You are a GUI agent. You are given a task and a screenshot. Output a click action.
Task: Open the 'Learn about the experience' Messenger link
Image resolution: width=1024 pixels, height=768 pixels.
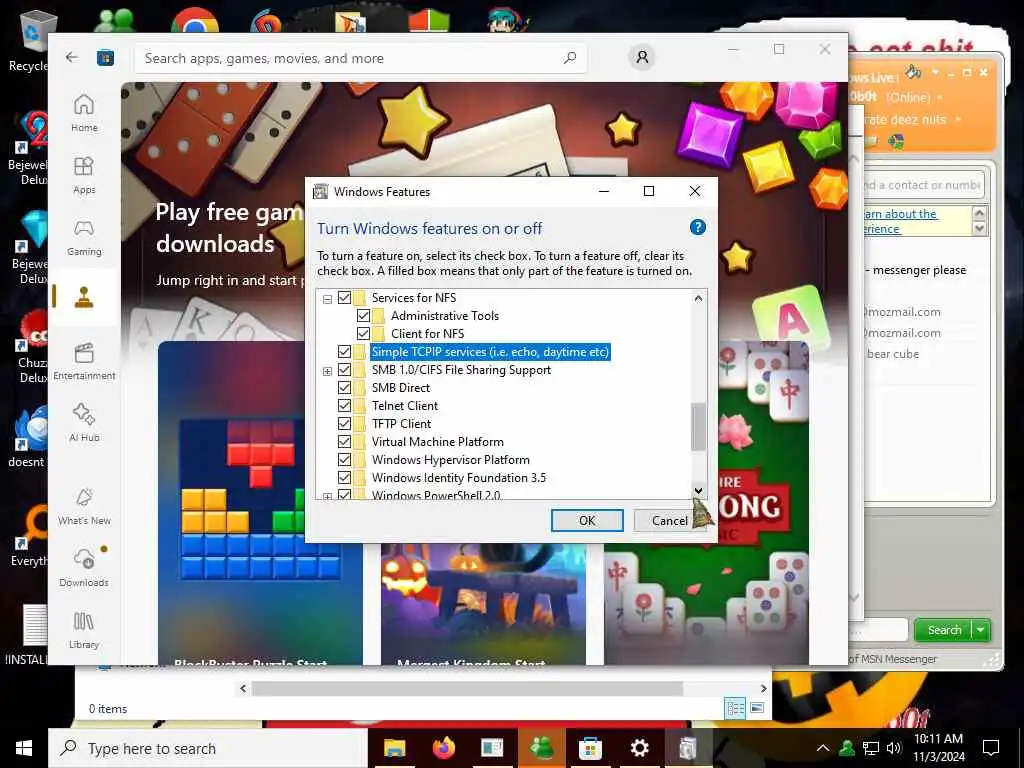tap(901, 221)
